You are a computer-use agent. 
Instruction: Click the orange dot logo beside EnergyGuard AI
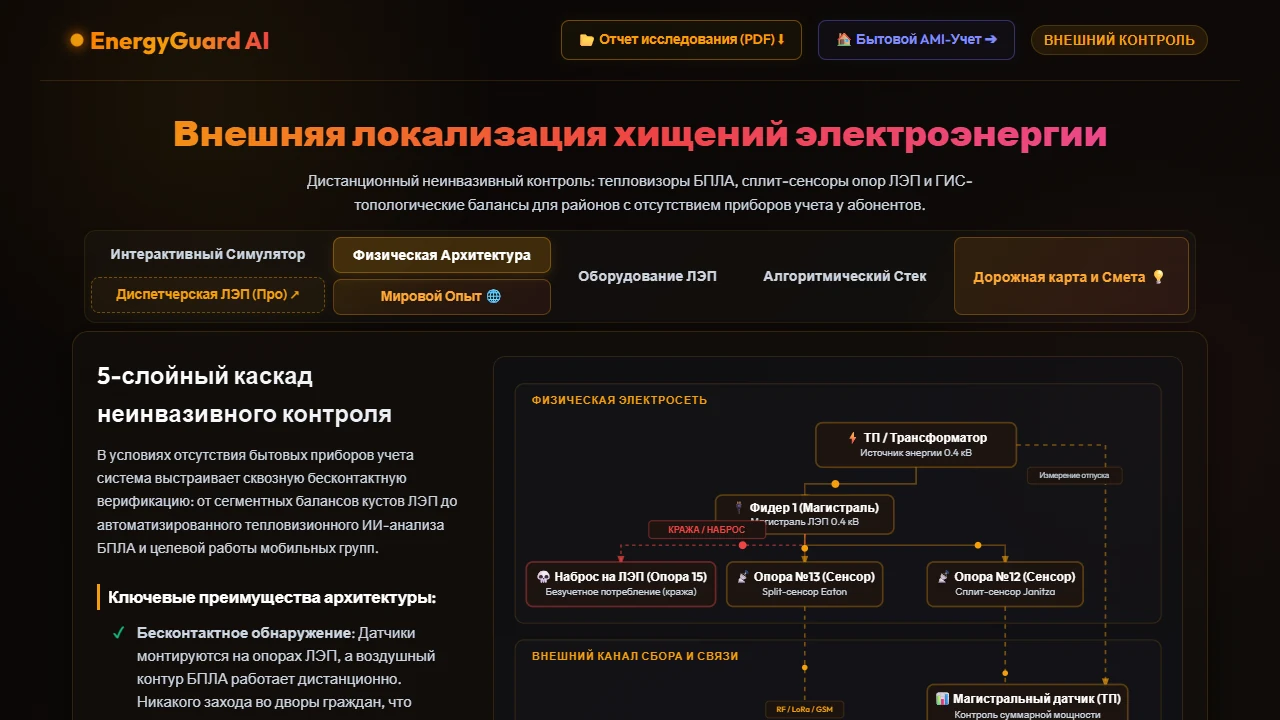77,41
